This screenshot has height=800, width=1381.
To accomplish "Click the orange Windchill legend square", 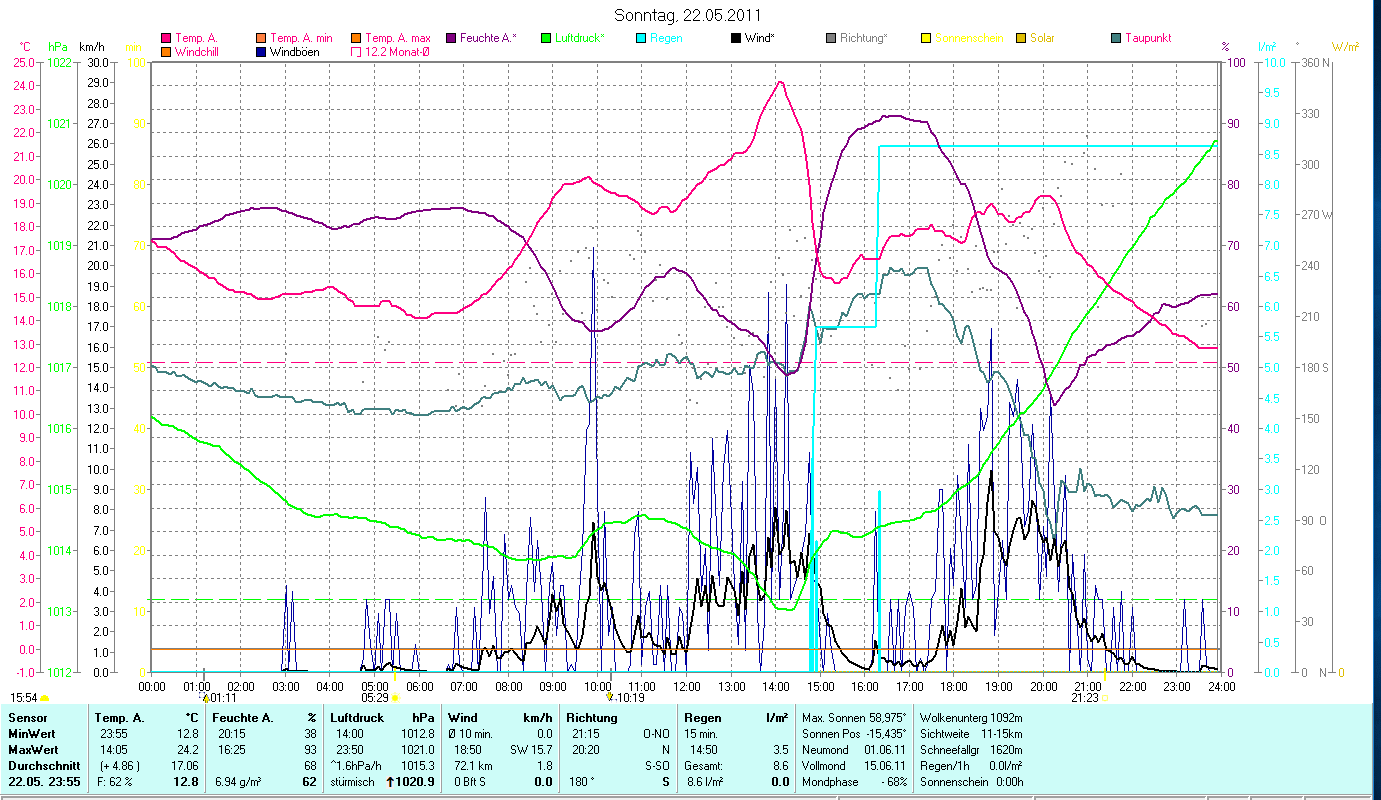I will click(166, 52).
